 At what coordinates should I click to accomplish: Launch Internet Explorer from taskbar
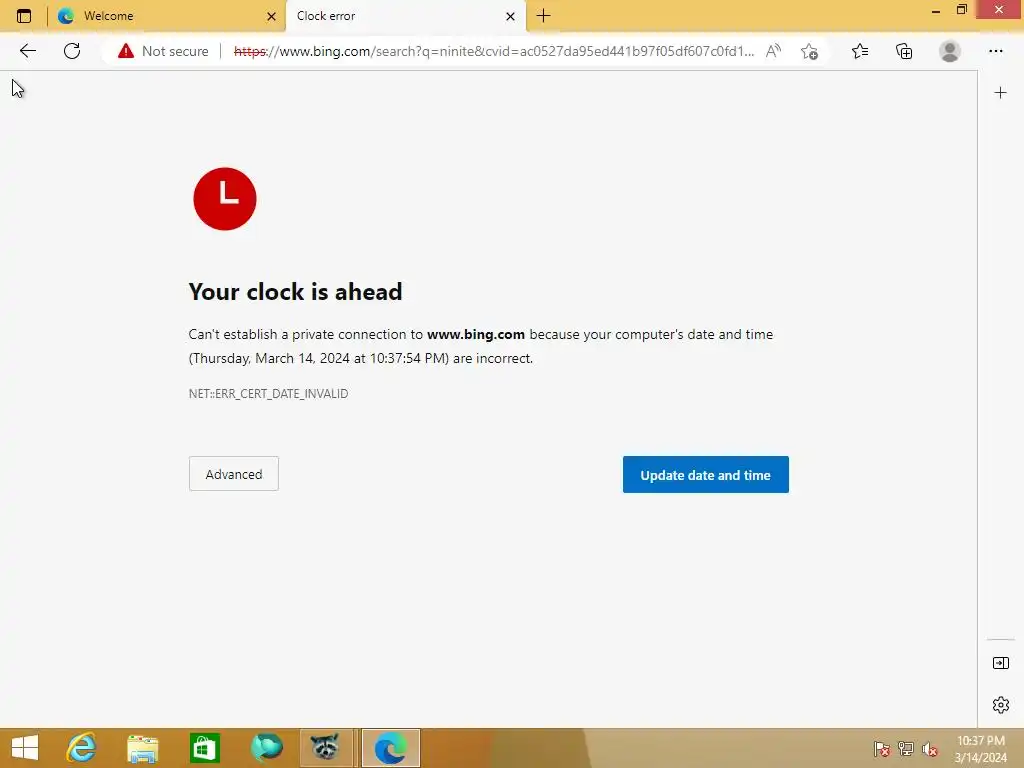pyautogui.click(x=81, y=748)
